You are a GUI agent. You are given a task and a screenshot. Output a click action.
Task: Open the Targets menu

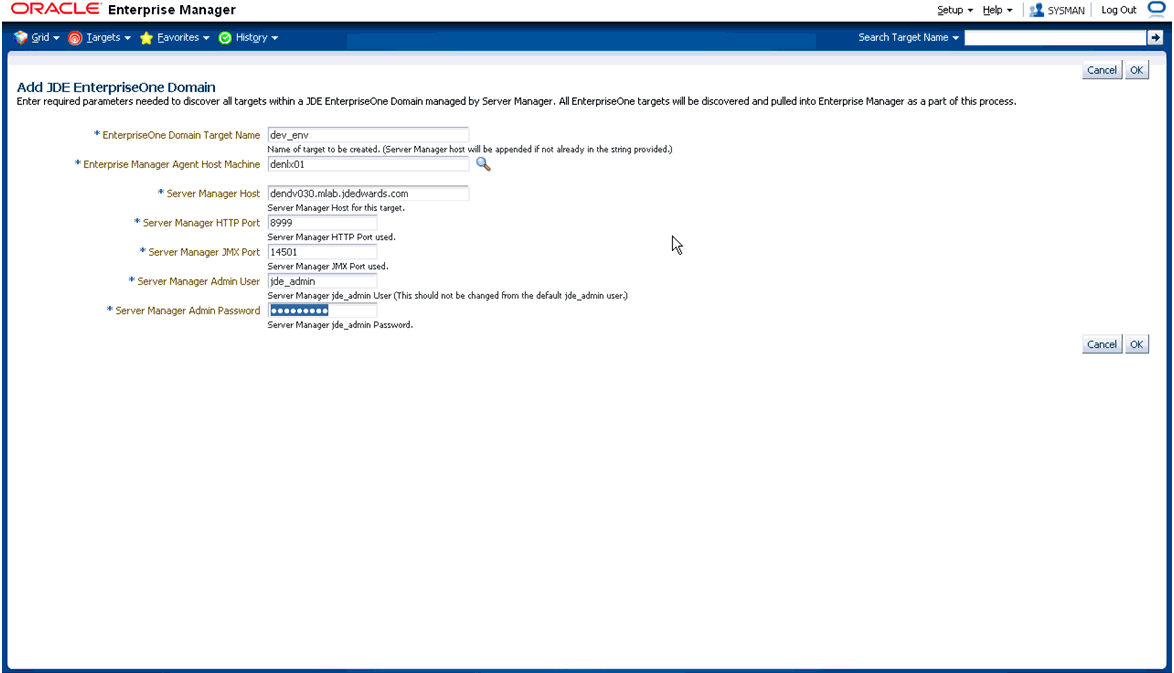point(108,37)
